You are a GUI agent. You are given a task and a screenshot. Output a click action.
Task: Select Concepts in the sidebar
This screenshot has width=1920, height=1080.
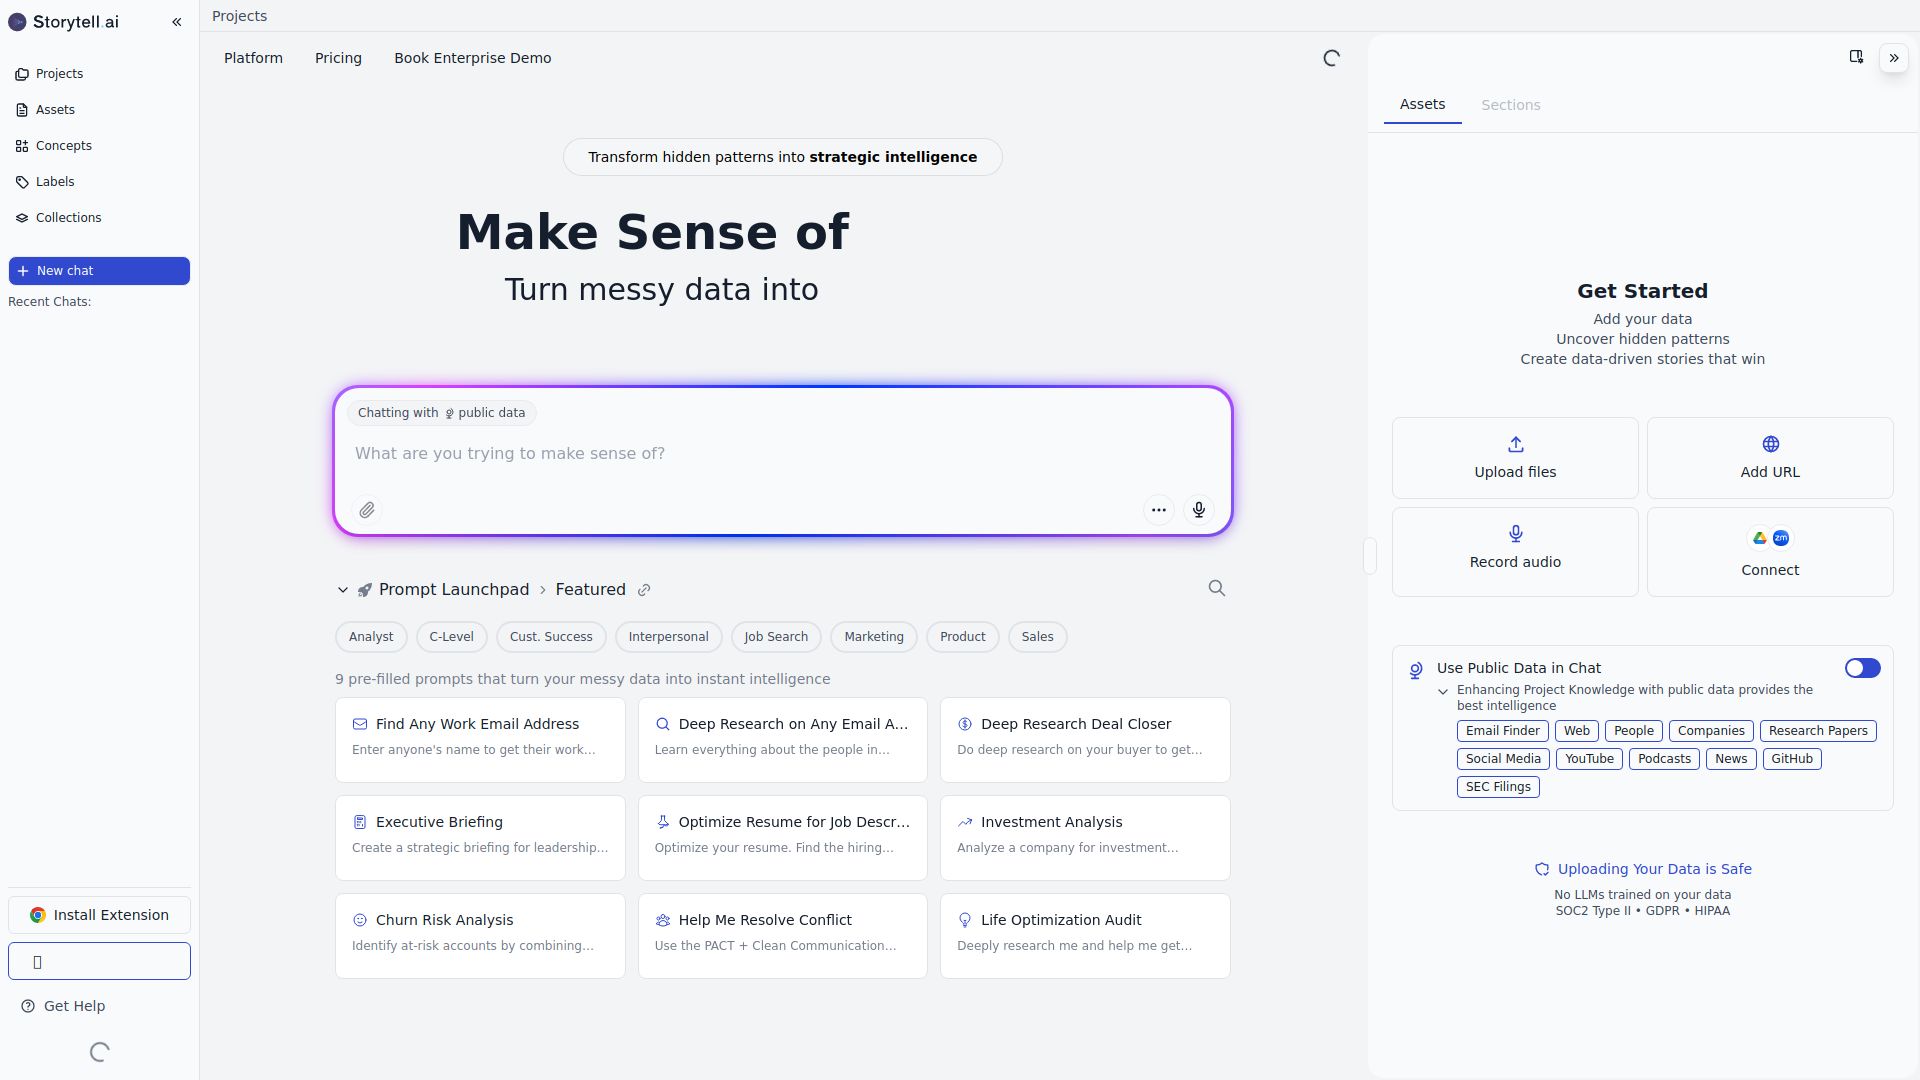[x=64, y=145]
